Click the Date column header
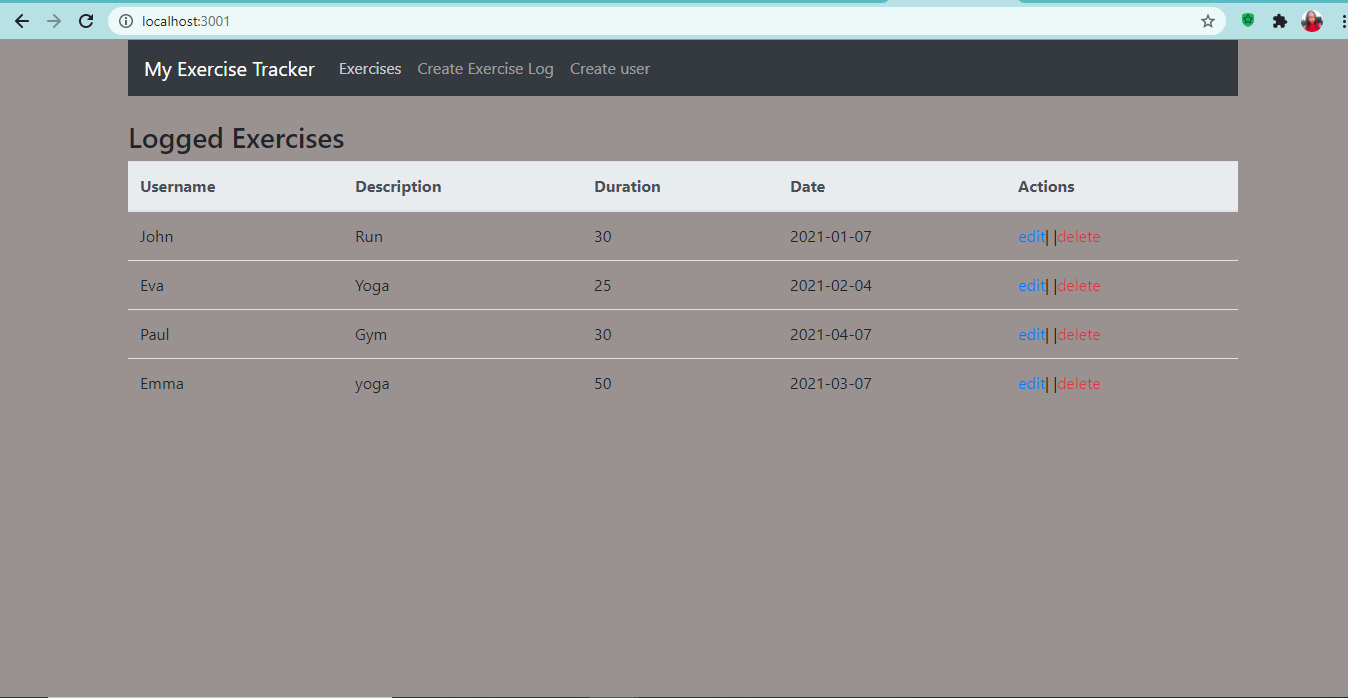Screen dimensions: 1348x698 point(807,187)
